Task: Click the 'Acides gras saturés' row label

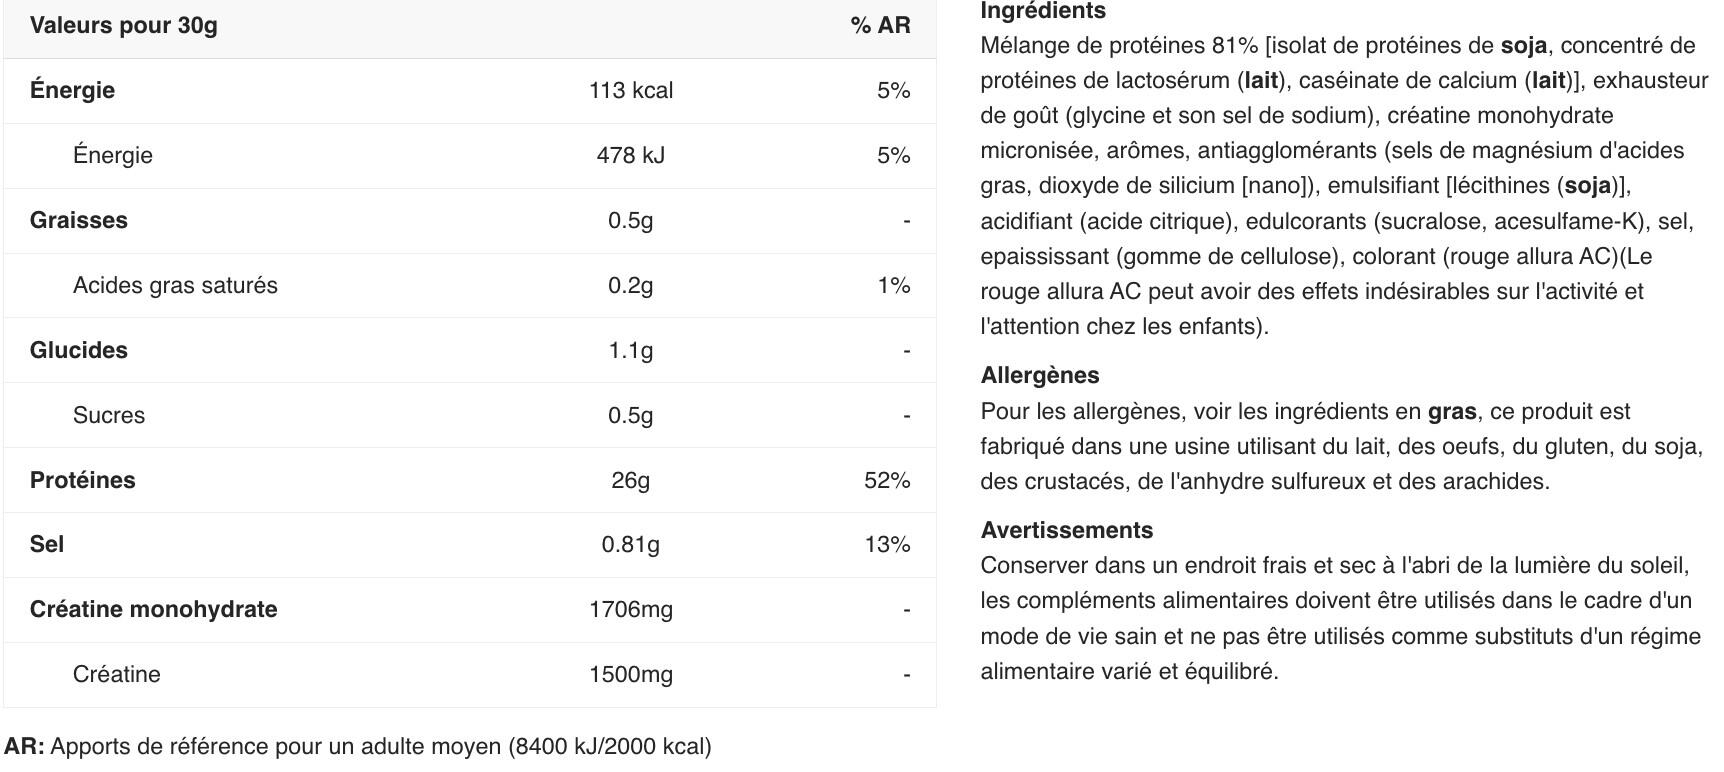Action: tap(175, 285)
